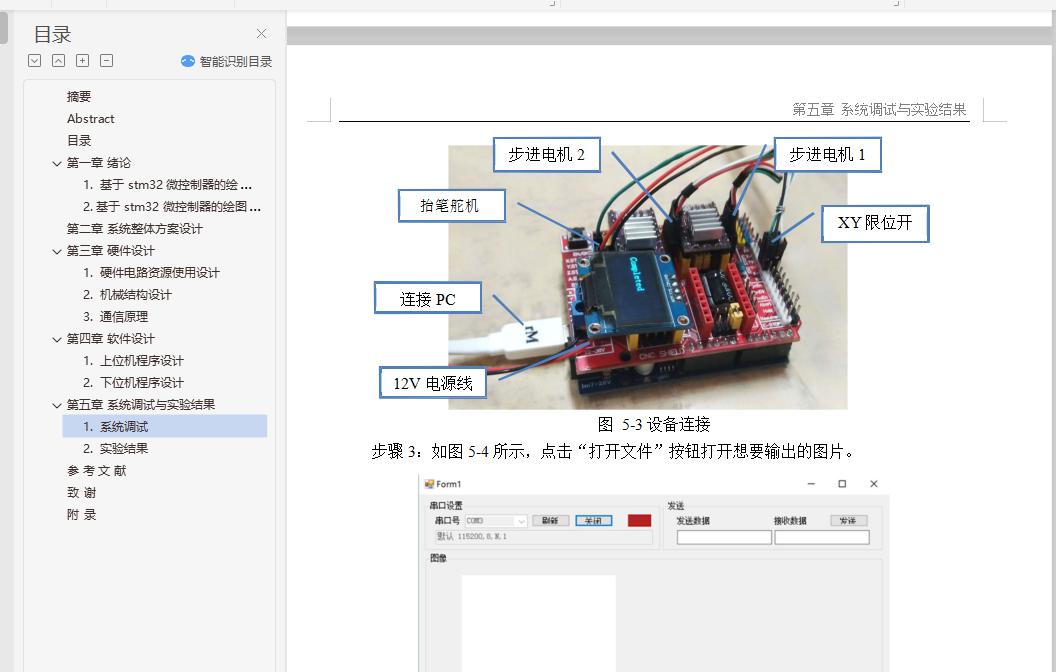Click the collapse-levels up-arrow icon
1056x672 pixels.
pyautogui.click(x=59, y=61)
